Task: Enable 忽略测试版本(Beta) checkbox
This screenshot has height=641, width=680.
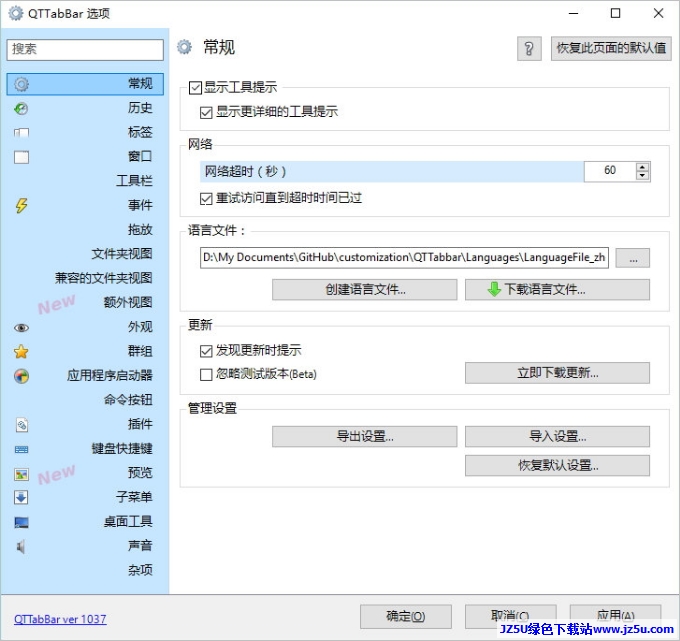Action: click(206, 374)
